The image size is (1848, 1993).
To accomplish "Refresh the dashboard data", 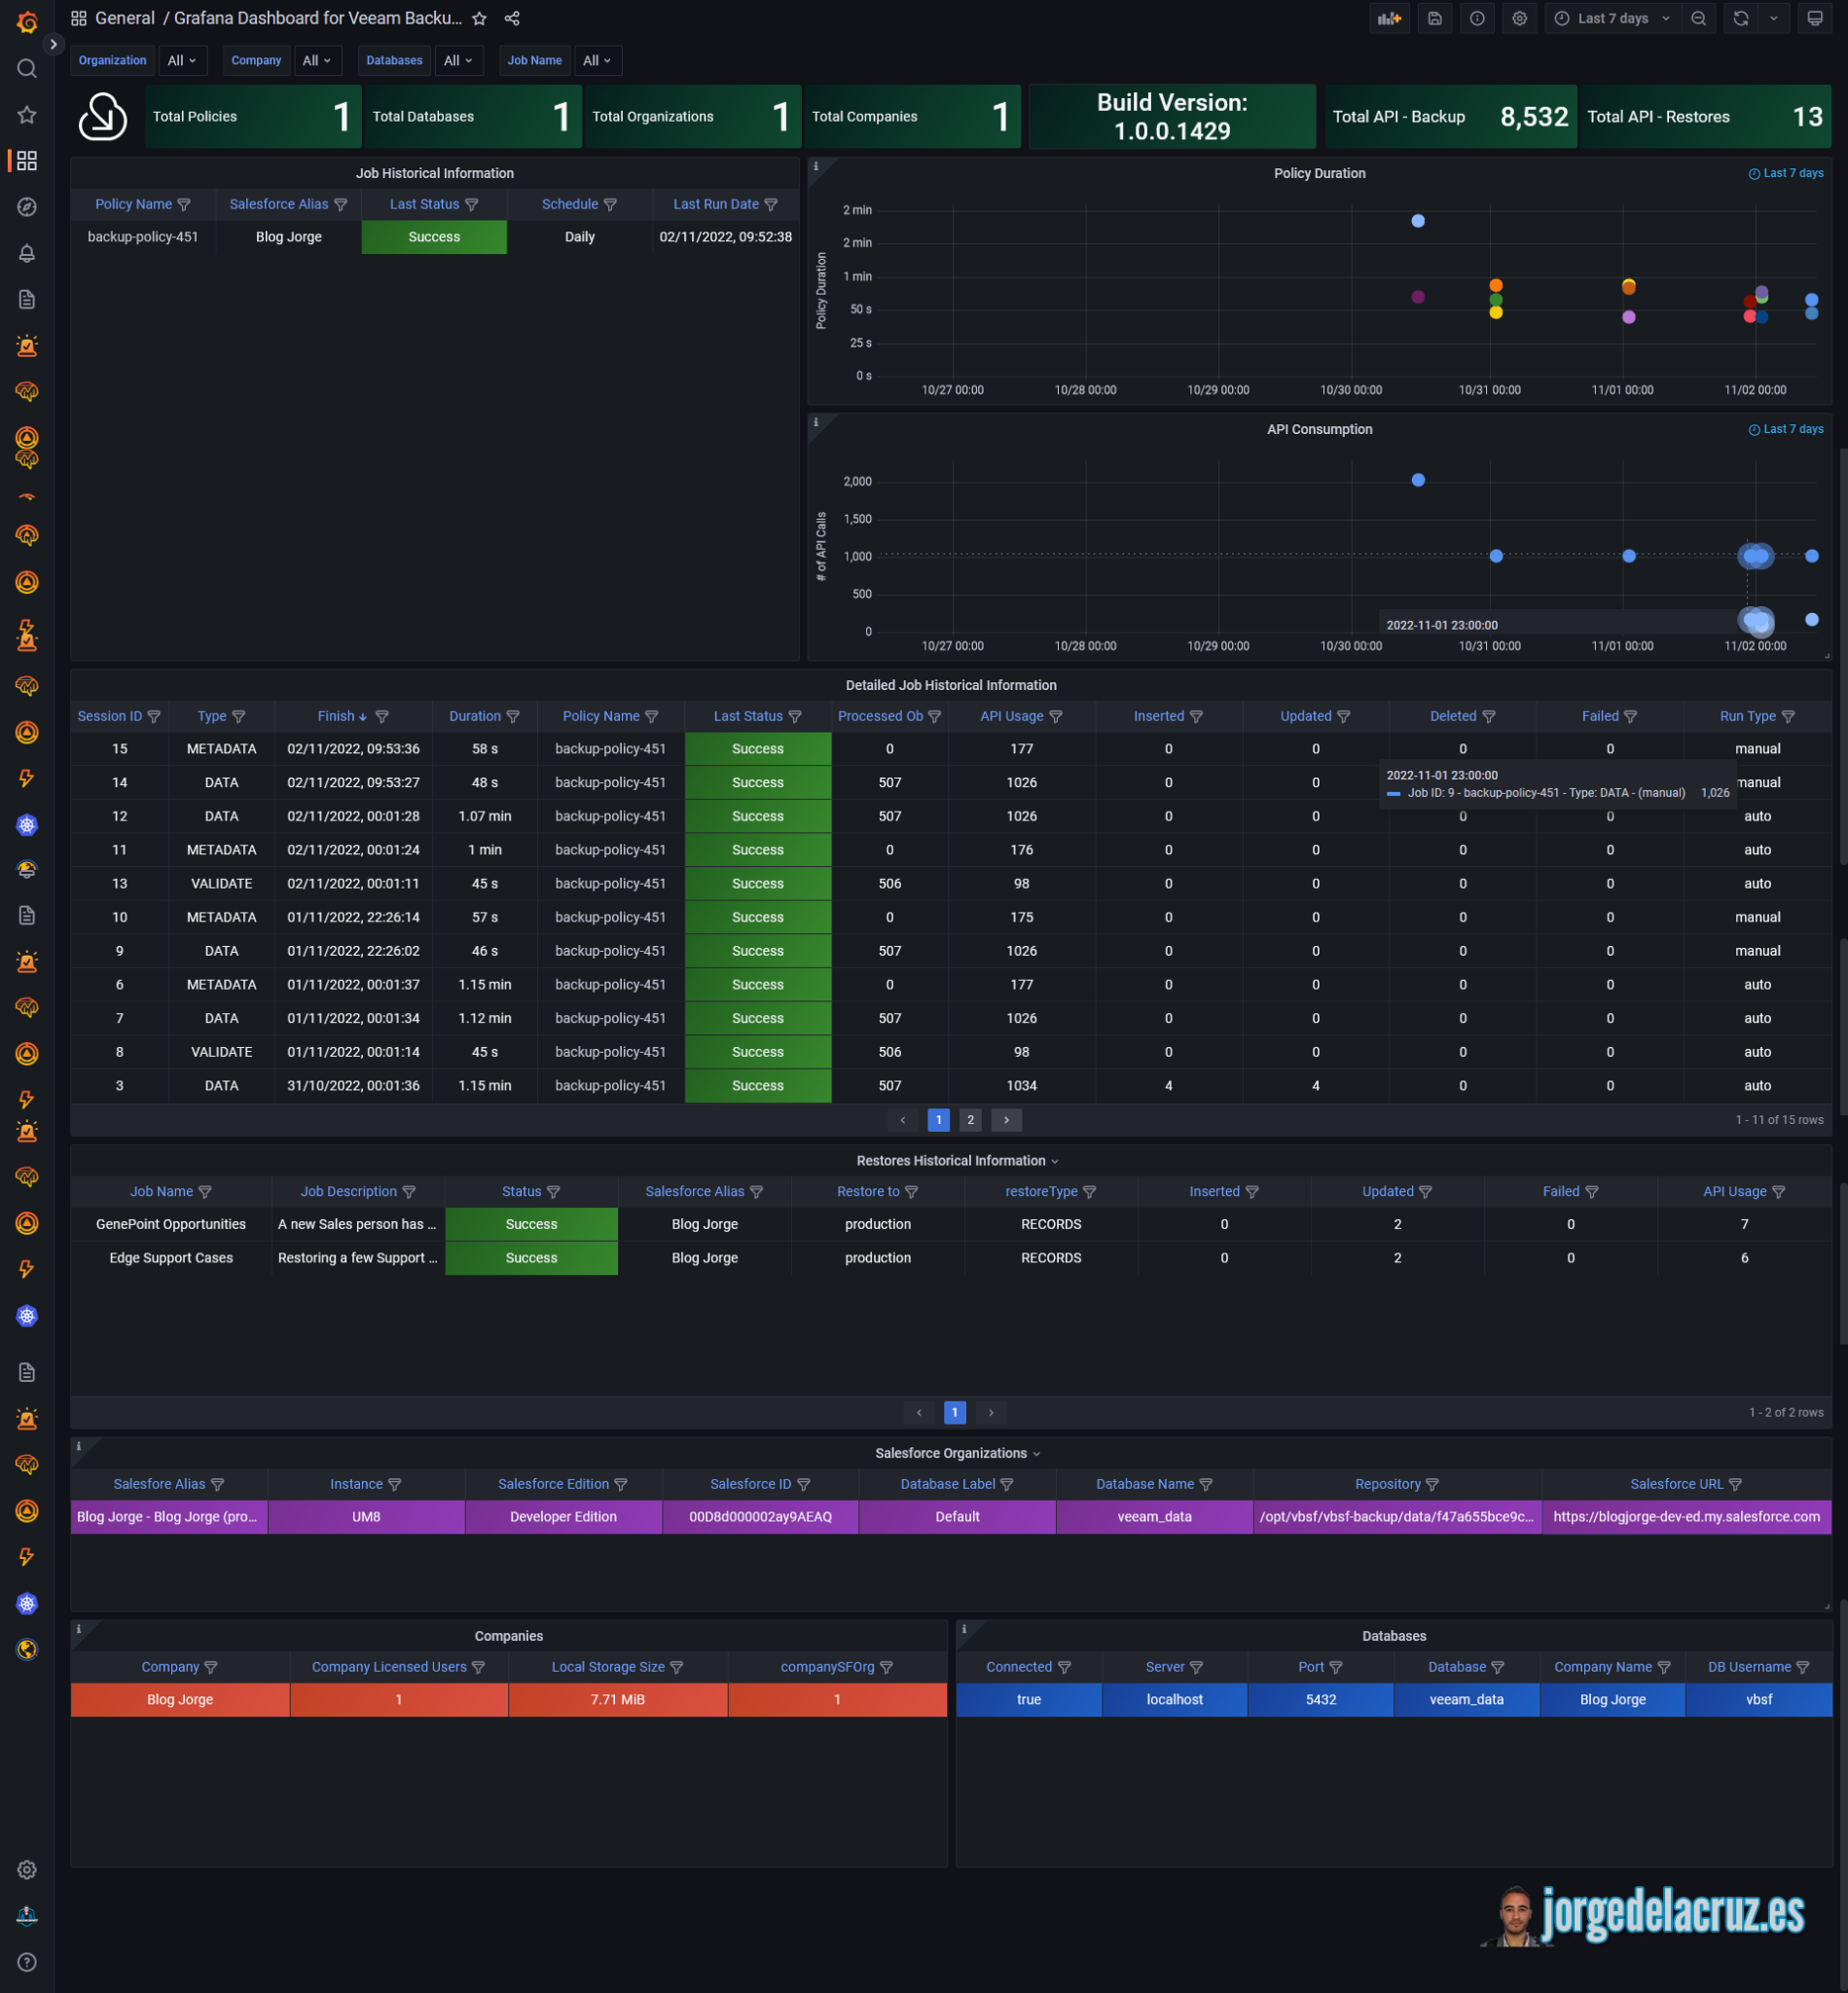I will (x=1740, y=18).
